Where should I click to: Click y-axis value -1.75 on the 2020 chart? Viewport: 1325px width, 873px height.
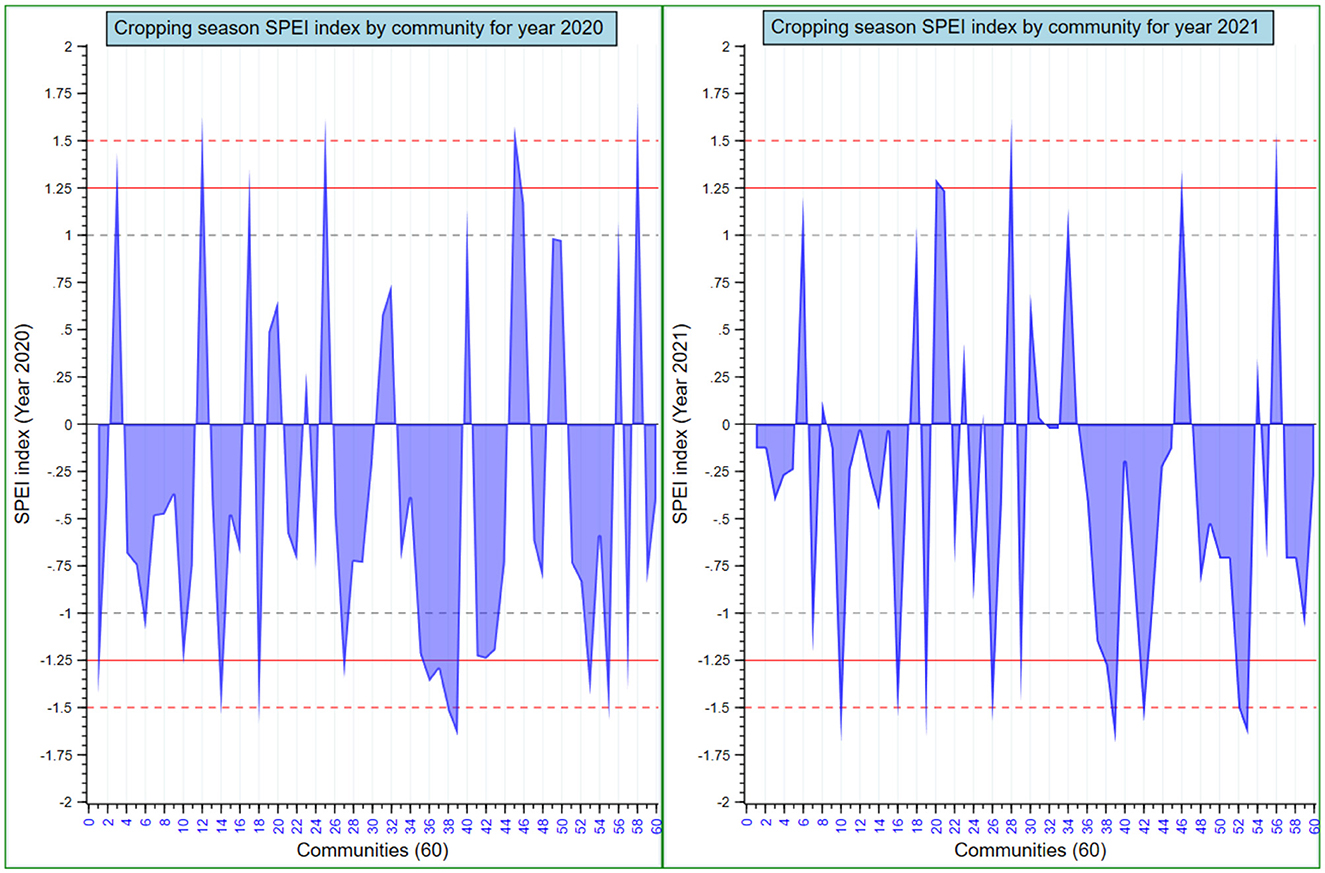click(x=57, y=755)
